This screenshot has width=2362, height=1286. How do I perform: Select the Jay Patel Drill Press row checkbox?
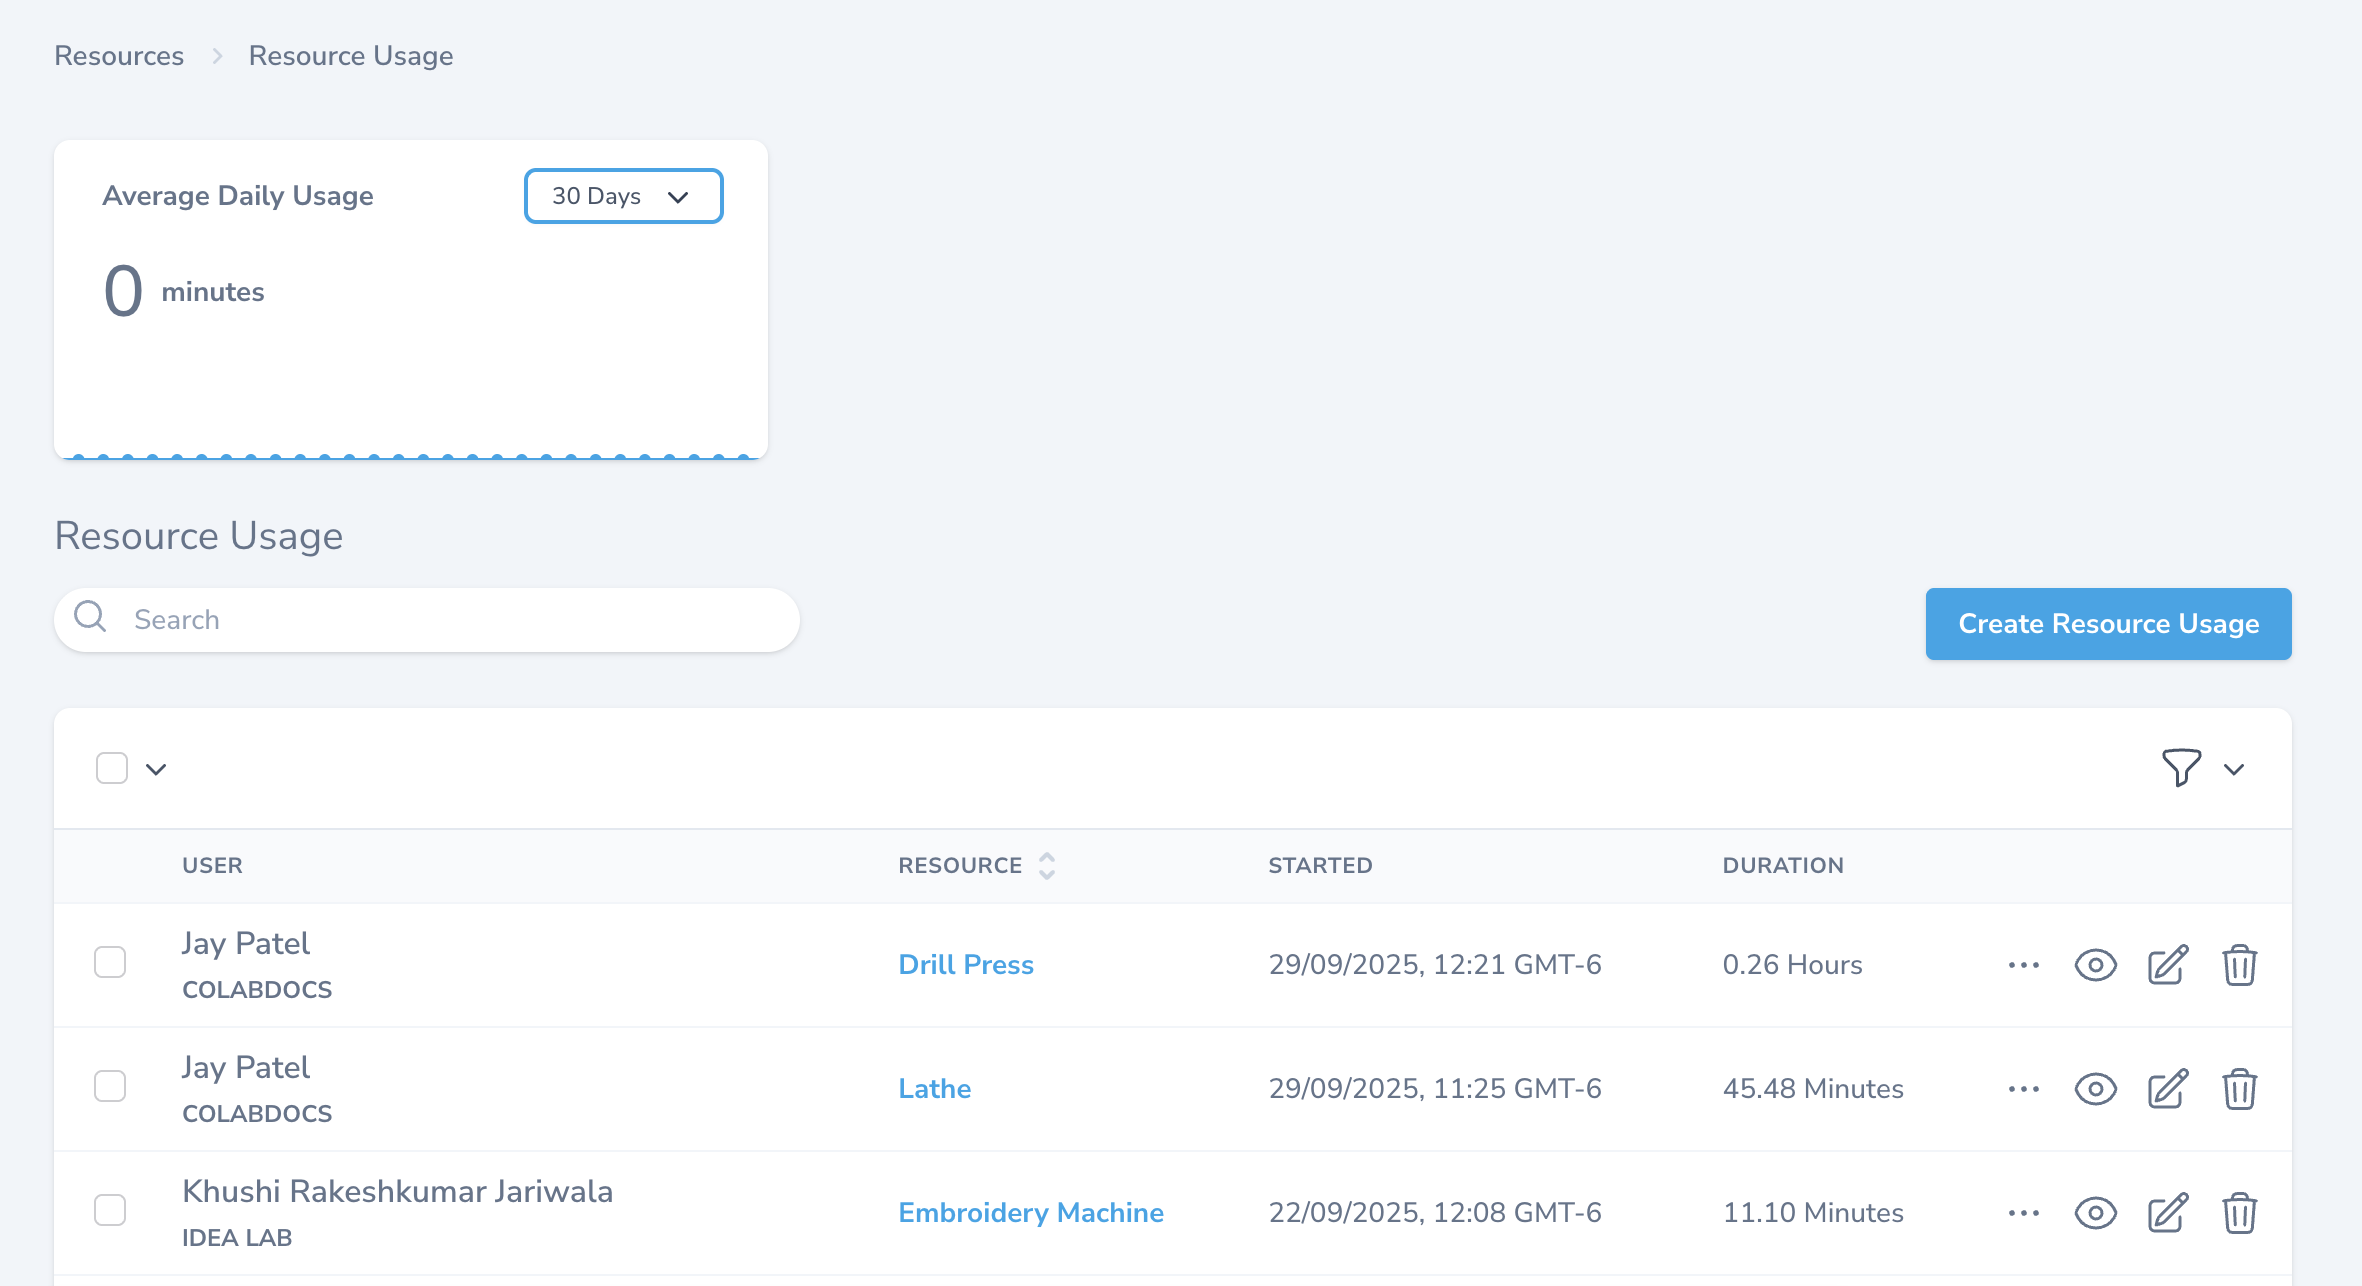point(110,962)
